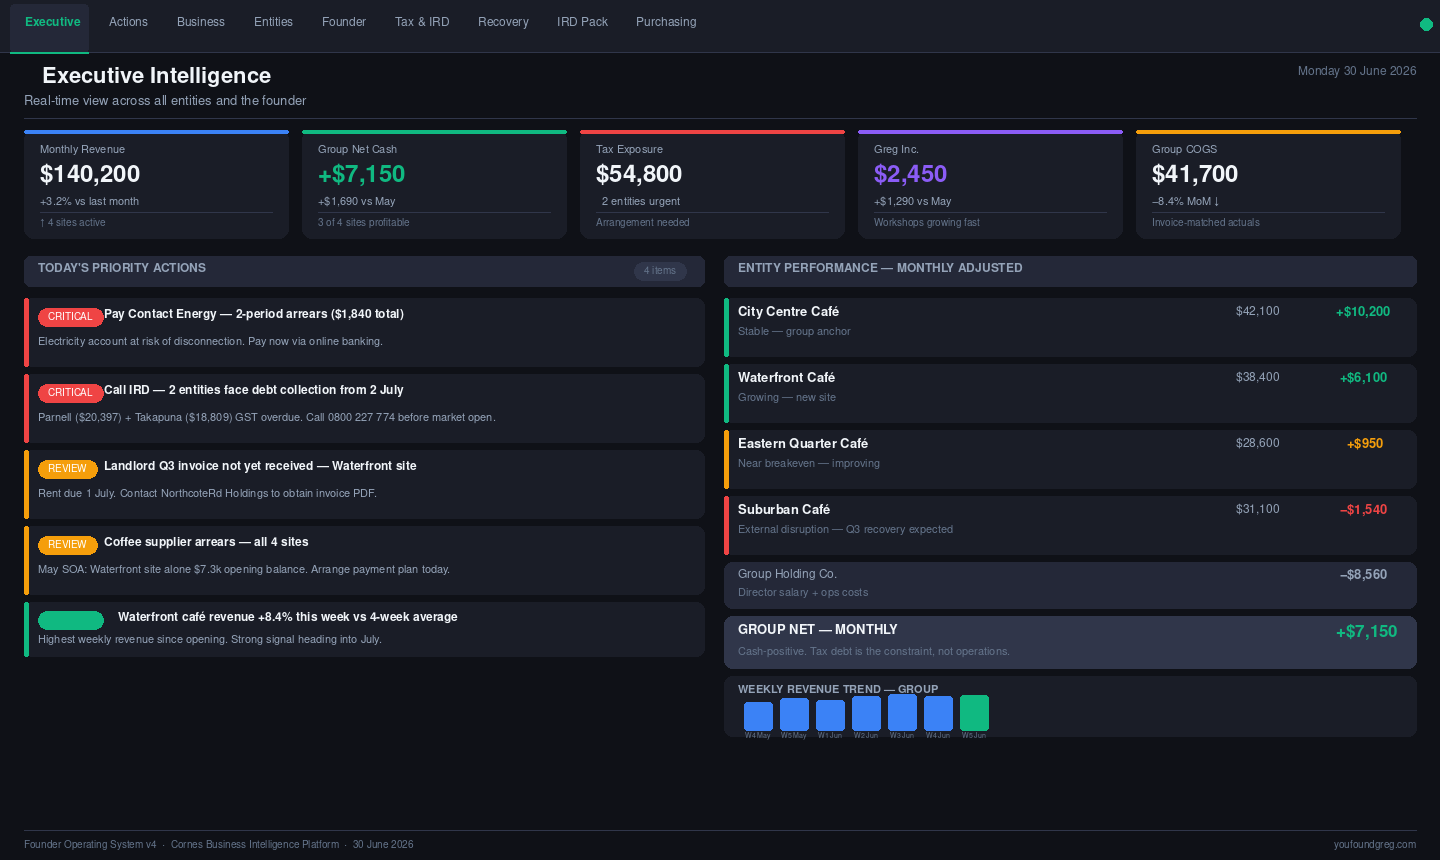This screenshot has width=1440, height=860.
Task: Open the Actions tab
Action: (128, 22)
